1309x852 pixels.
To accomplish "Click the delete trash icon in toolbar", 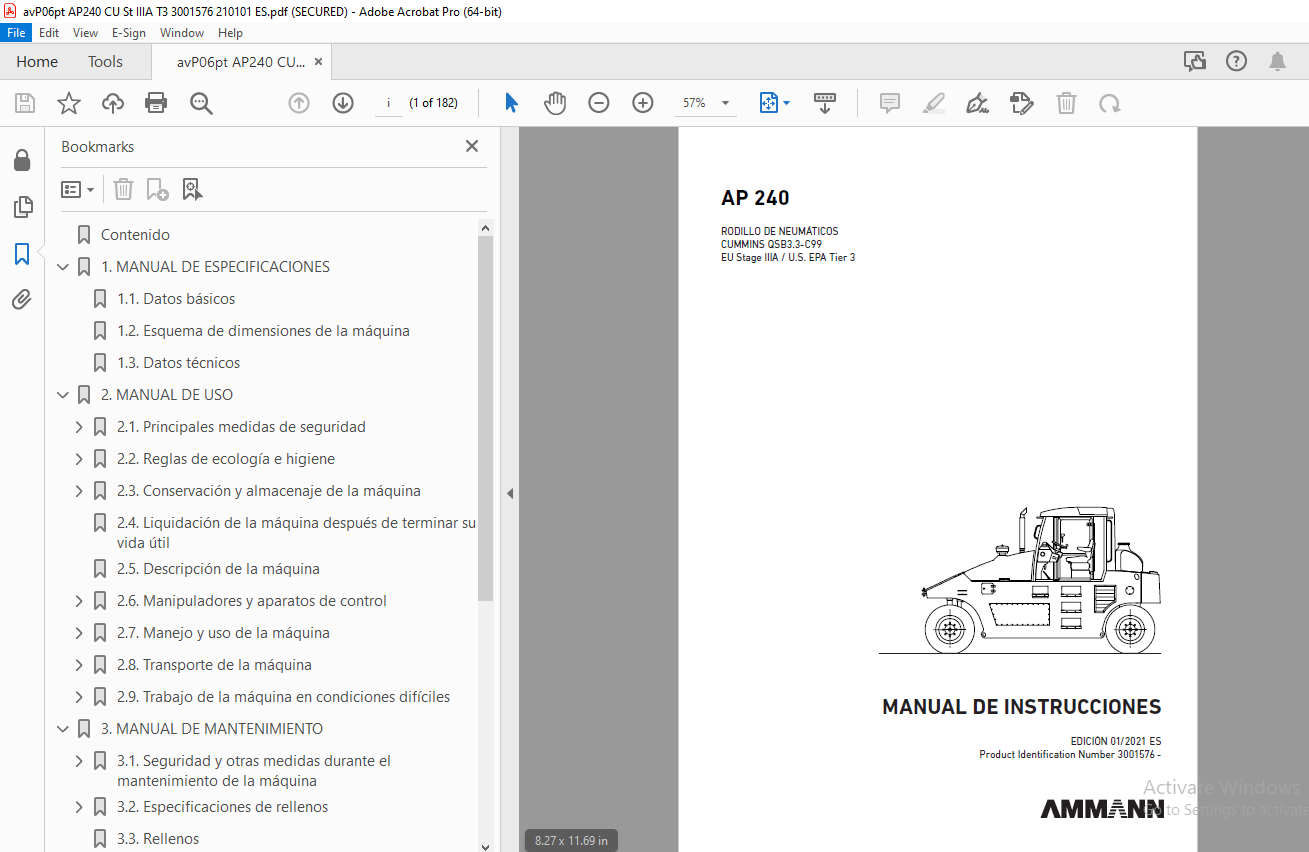I will pos(1067,103).
